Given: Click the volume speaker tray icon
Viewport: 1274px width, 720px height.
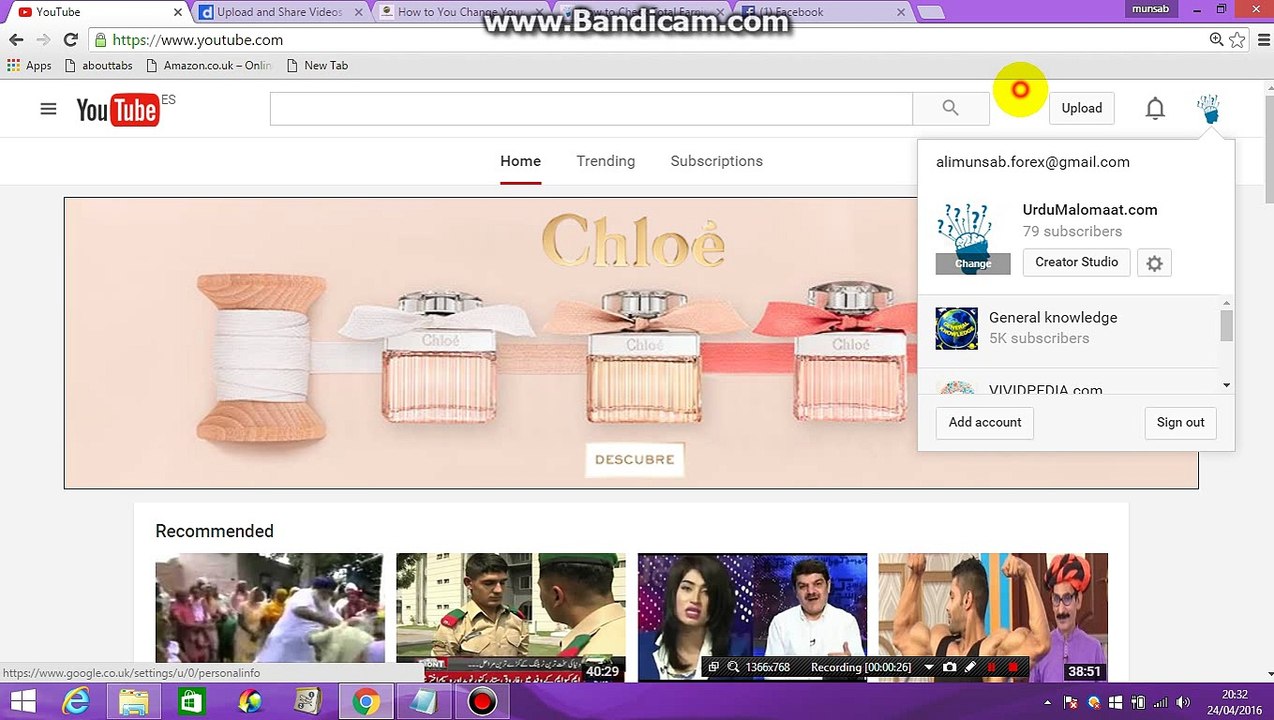Looking at the screenshot, I should 1183,702.
